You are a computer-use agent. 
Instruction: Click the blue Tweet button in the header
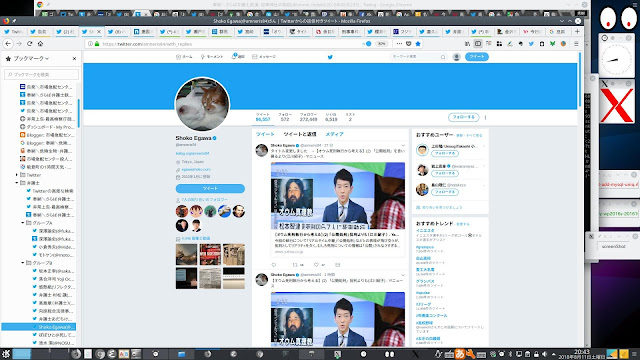(476, 57)
